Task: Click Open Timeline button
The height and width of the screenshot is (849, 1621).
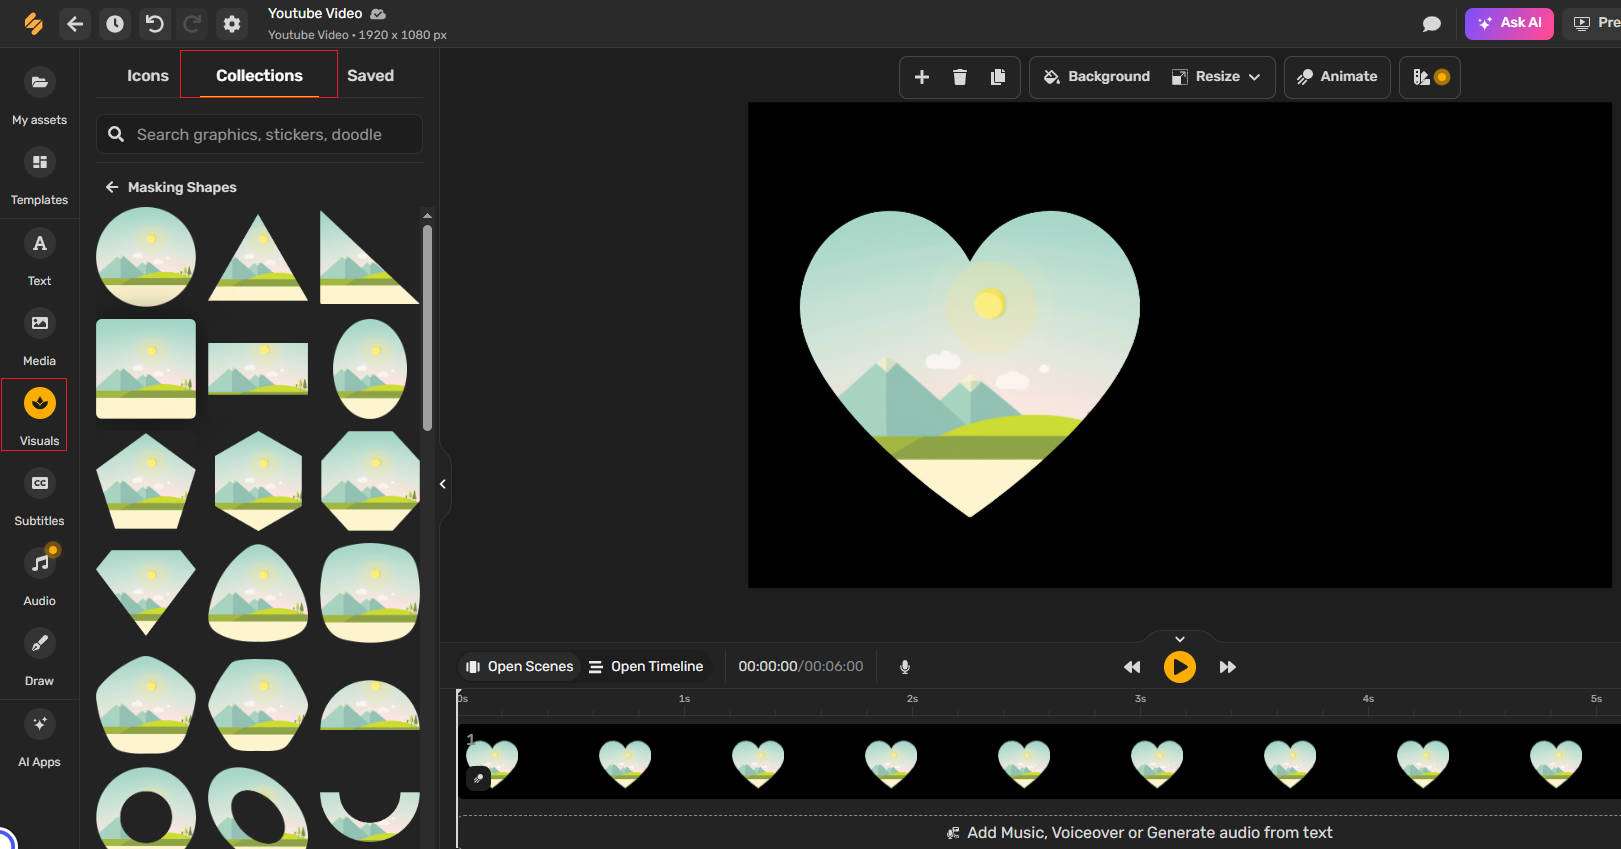Action: coord(646,667)
